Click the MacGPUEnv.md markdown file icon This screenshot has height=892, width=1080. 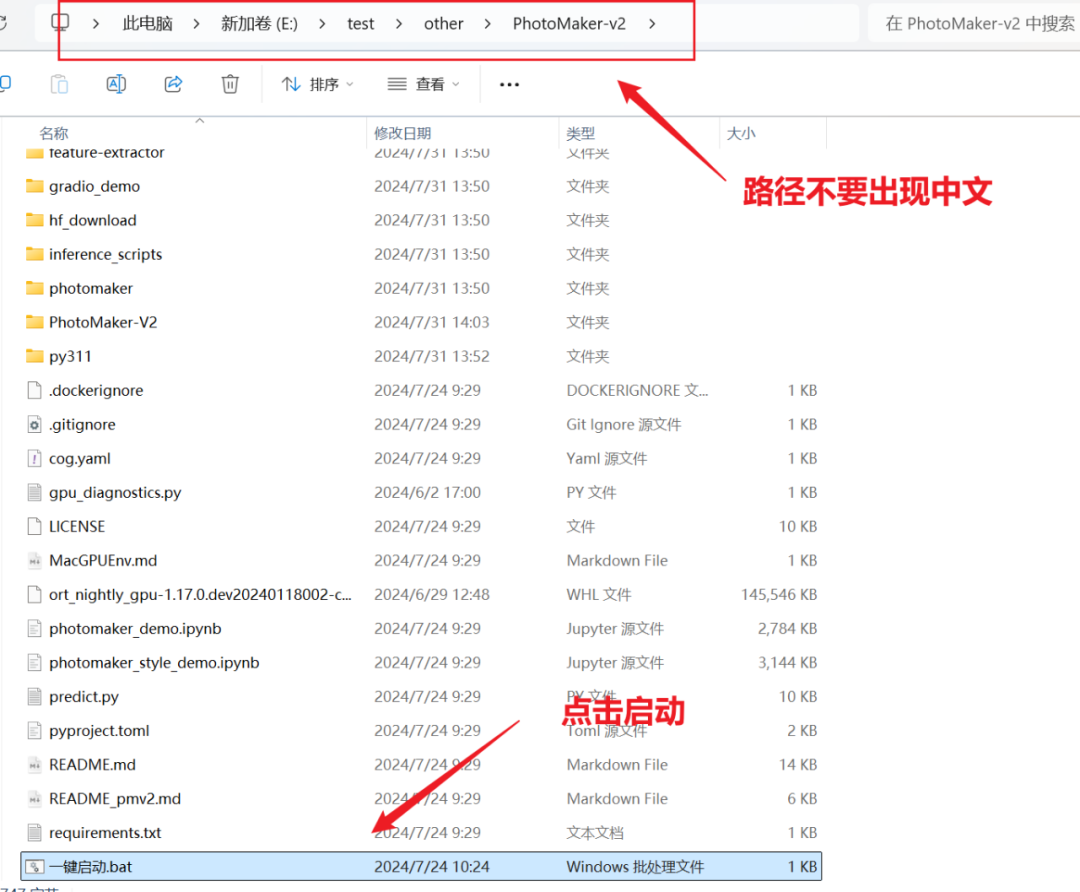coord(34,561)
